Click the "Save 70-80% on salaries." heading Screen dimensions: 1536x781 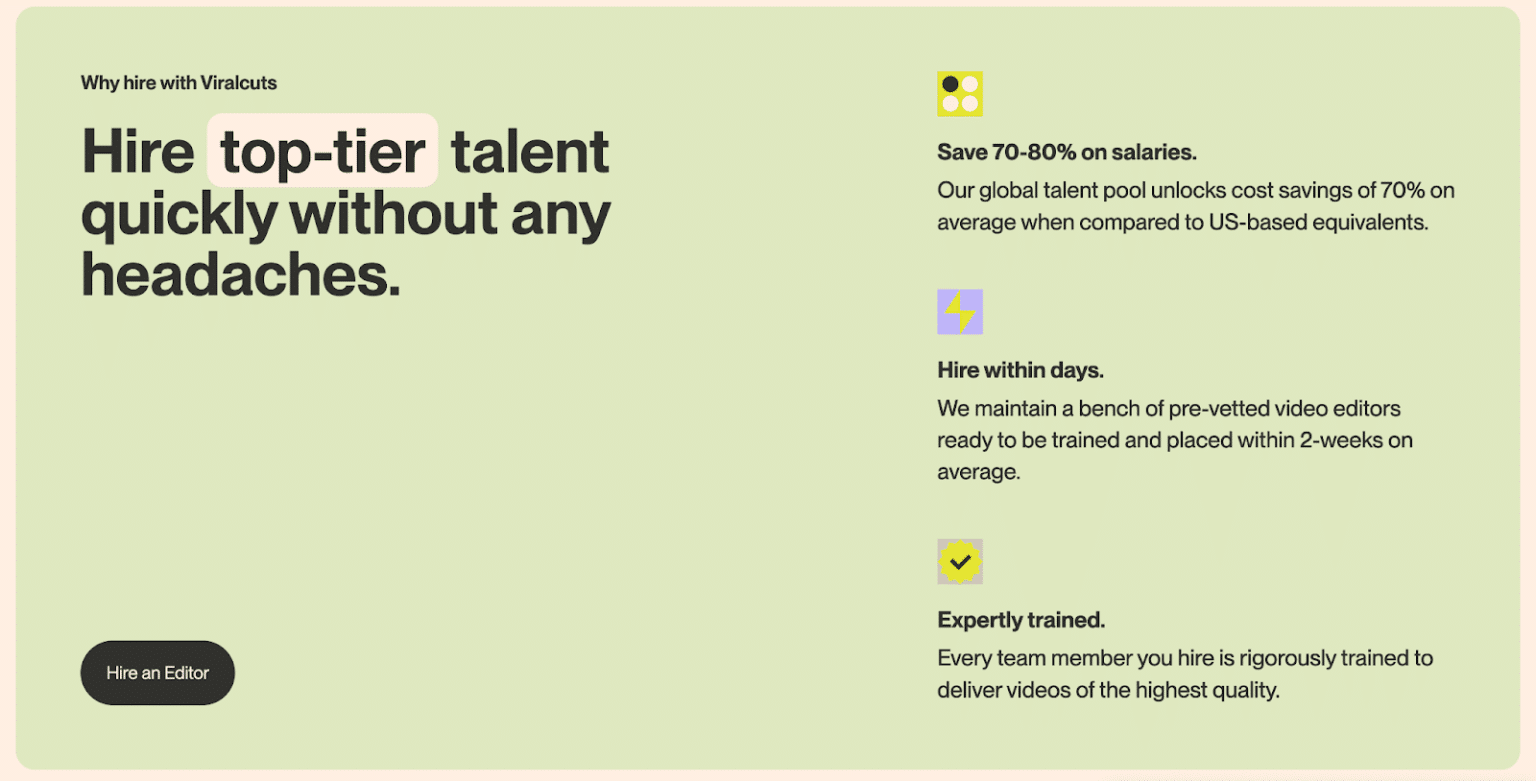(x=1067, y=153)
